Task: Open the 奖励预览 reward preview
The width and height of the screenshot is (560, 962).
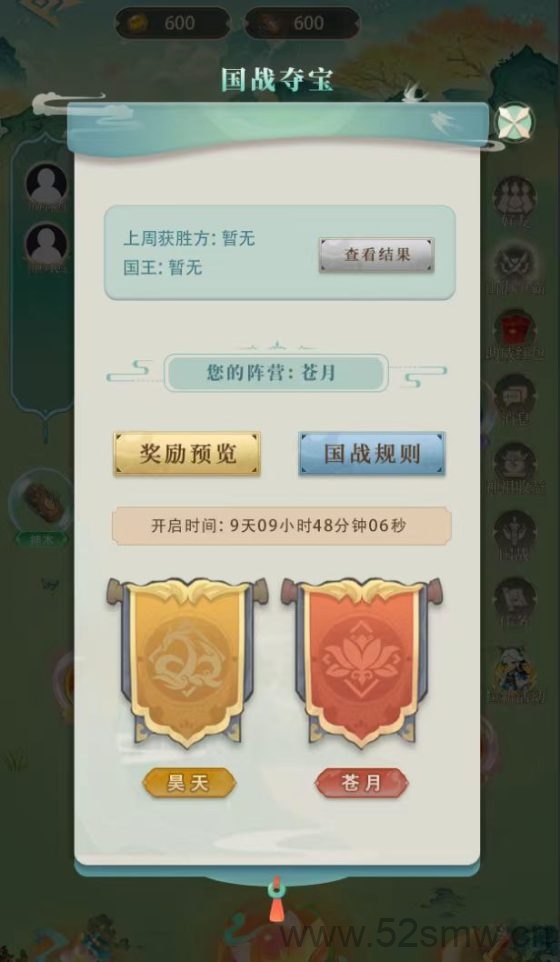Action: 187,454
